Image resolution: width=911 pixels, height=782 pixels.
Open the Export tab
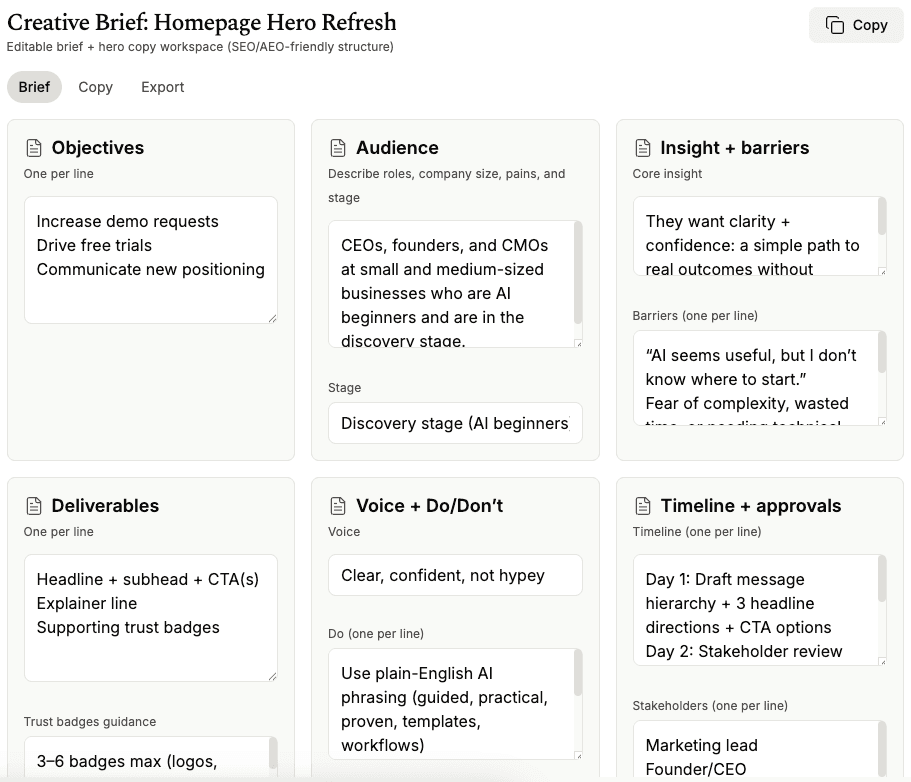tap(162, 87)
